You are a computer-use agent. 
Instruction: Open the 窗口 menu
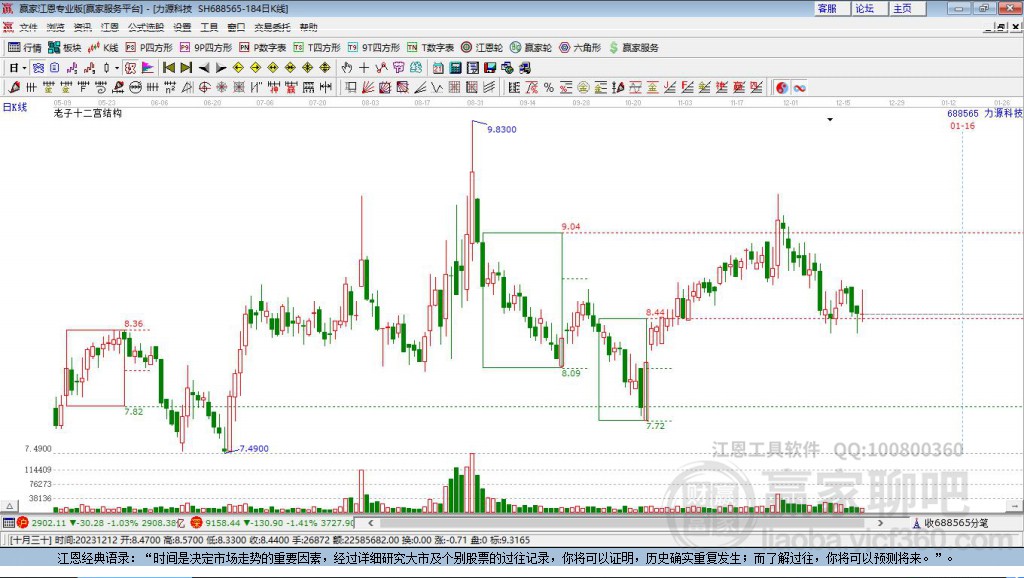236,27
